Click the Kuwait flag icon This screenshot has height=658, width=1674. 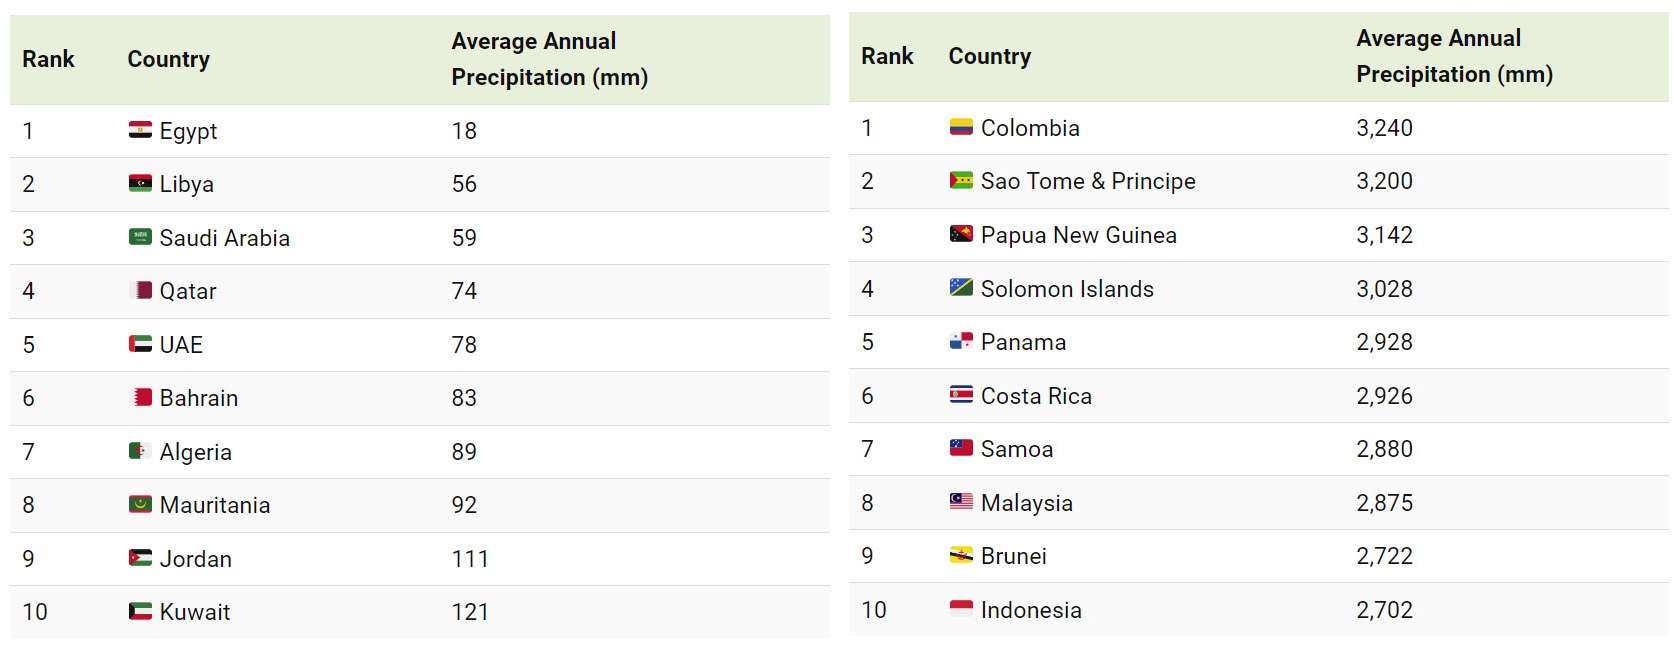point(140,611)
